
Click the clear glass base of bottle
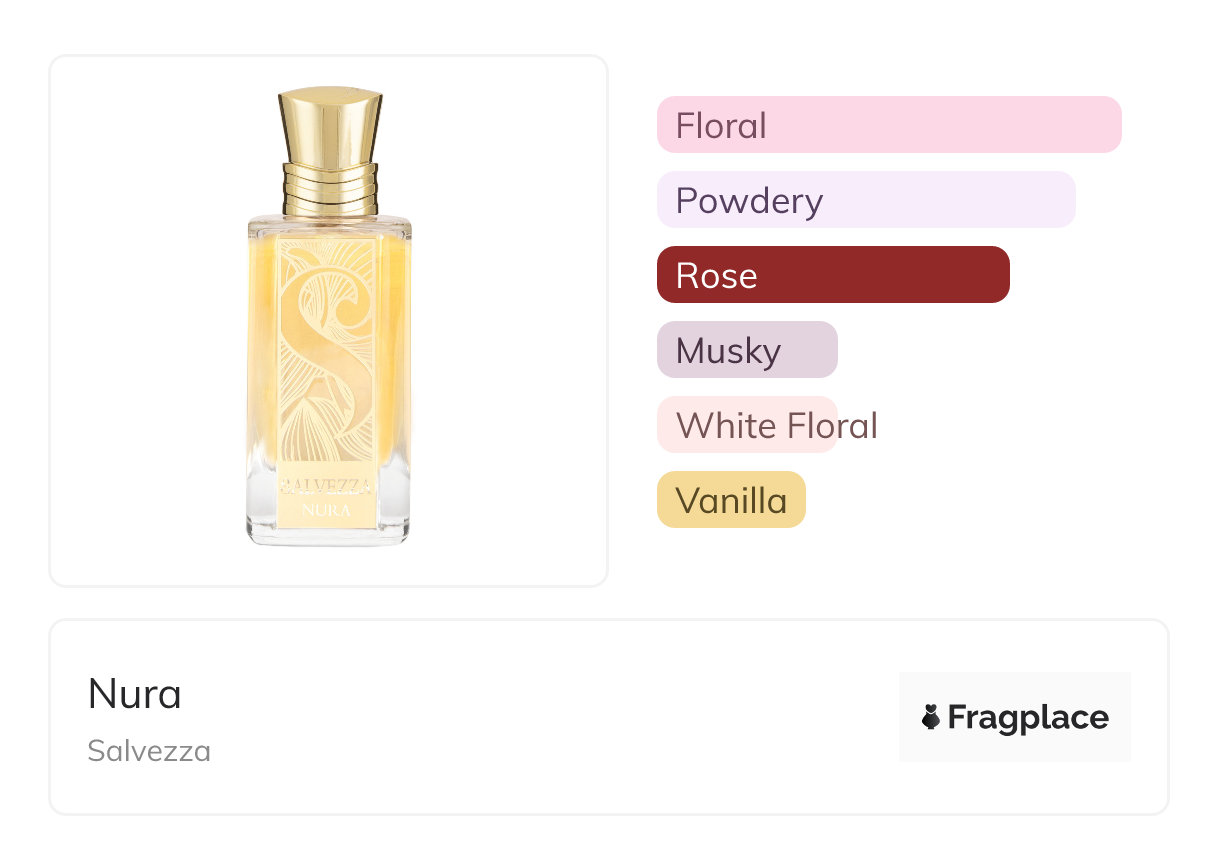[x=328, y=534]
